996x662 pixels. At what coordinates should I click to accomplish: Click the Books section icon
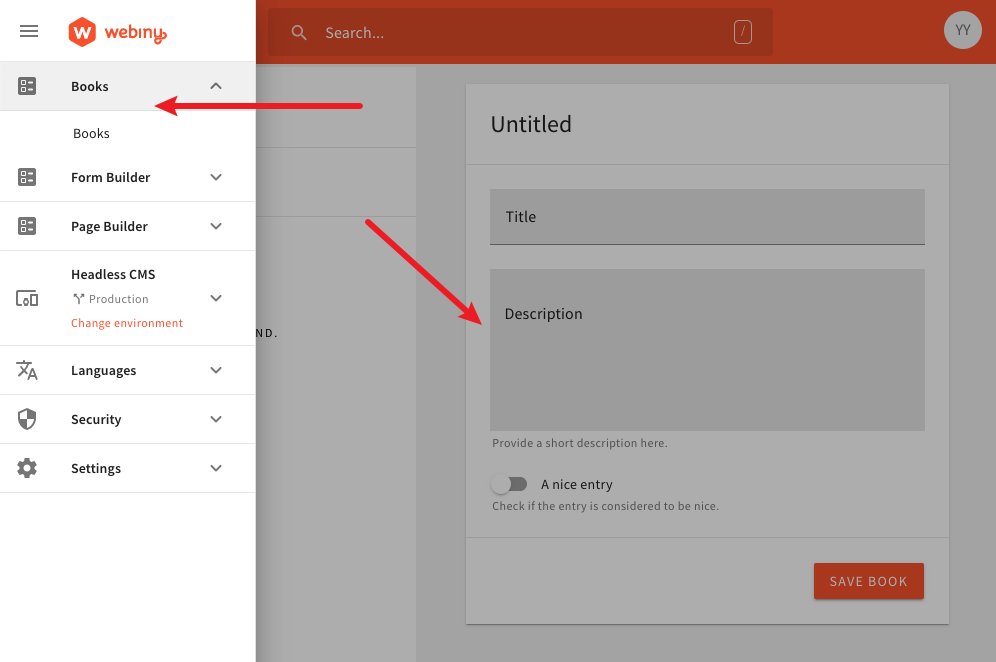27,86
